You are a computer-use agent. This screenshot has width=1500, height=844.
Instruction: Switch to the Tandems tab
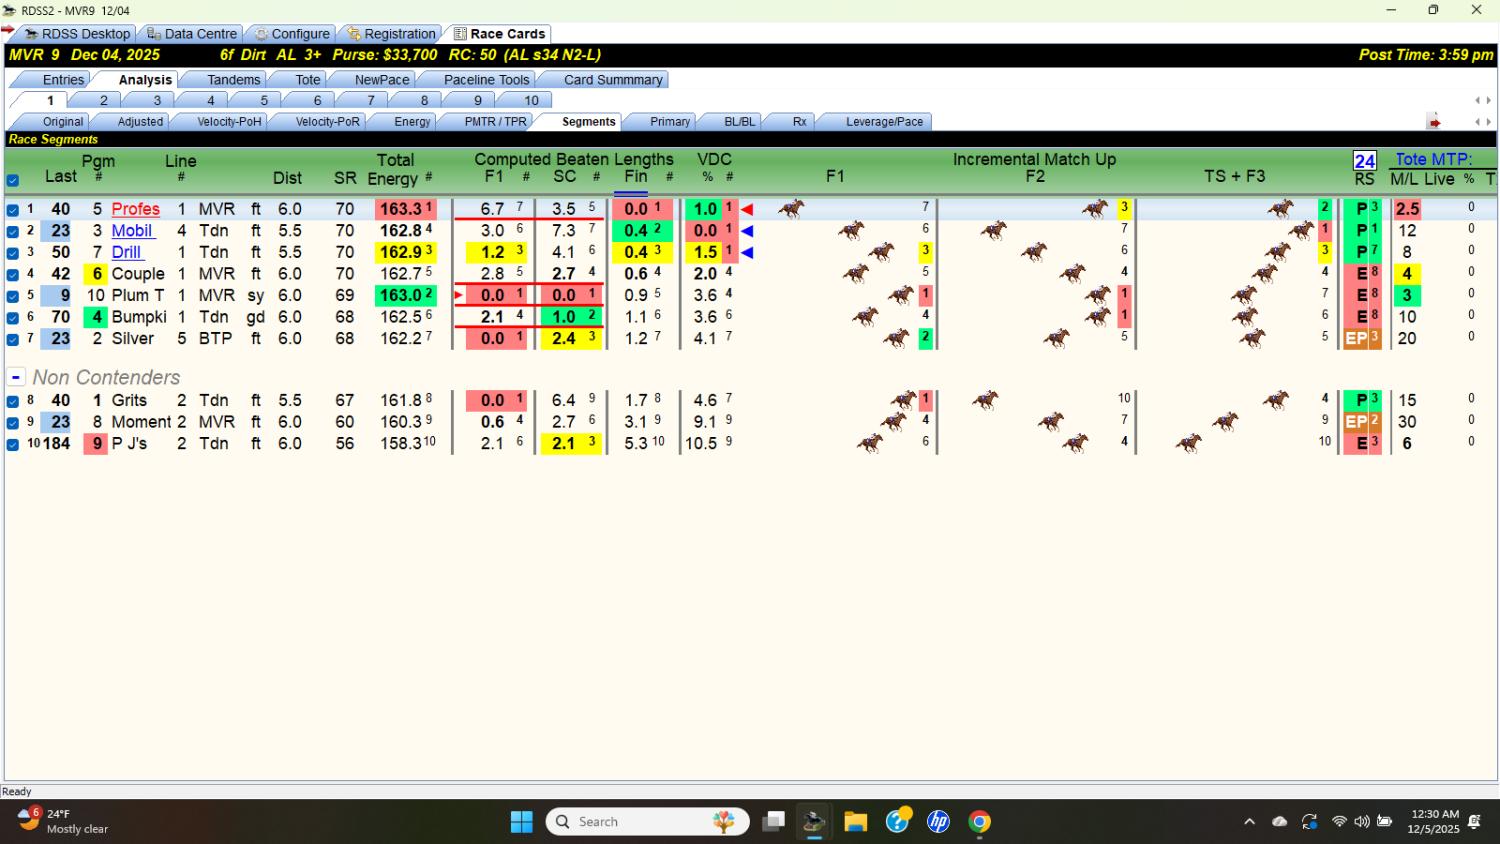coord(233,80)
